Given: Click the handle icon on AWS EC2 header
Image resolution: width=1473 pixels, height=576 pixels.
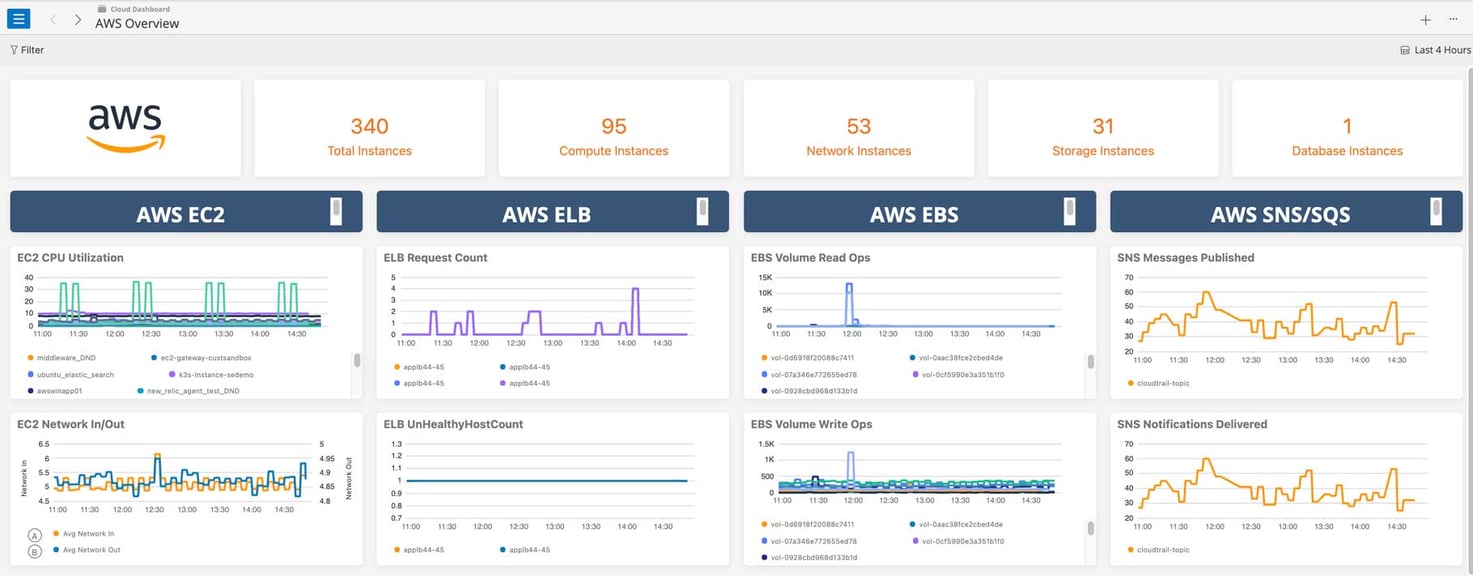Looking at the screenshot, I should (x=337, y=210).
